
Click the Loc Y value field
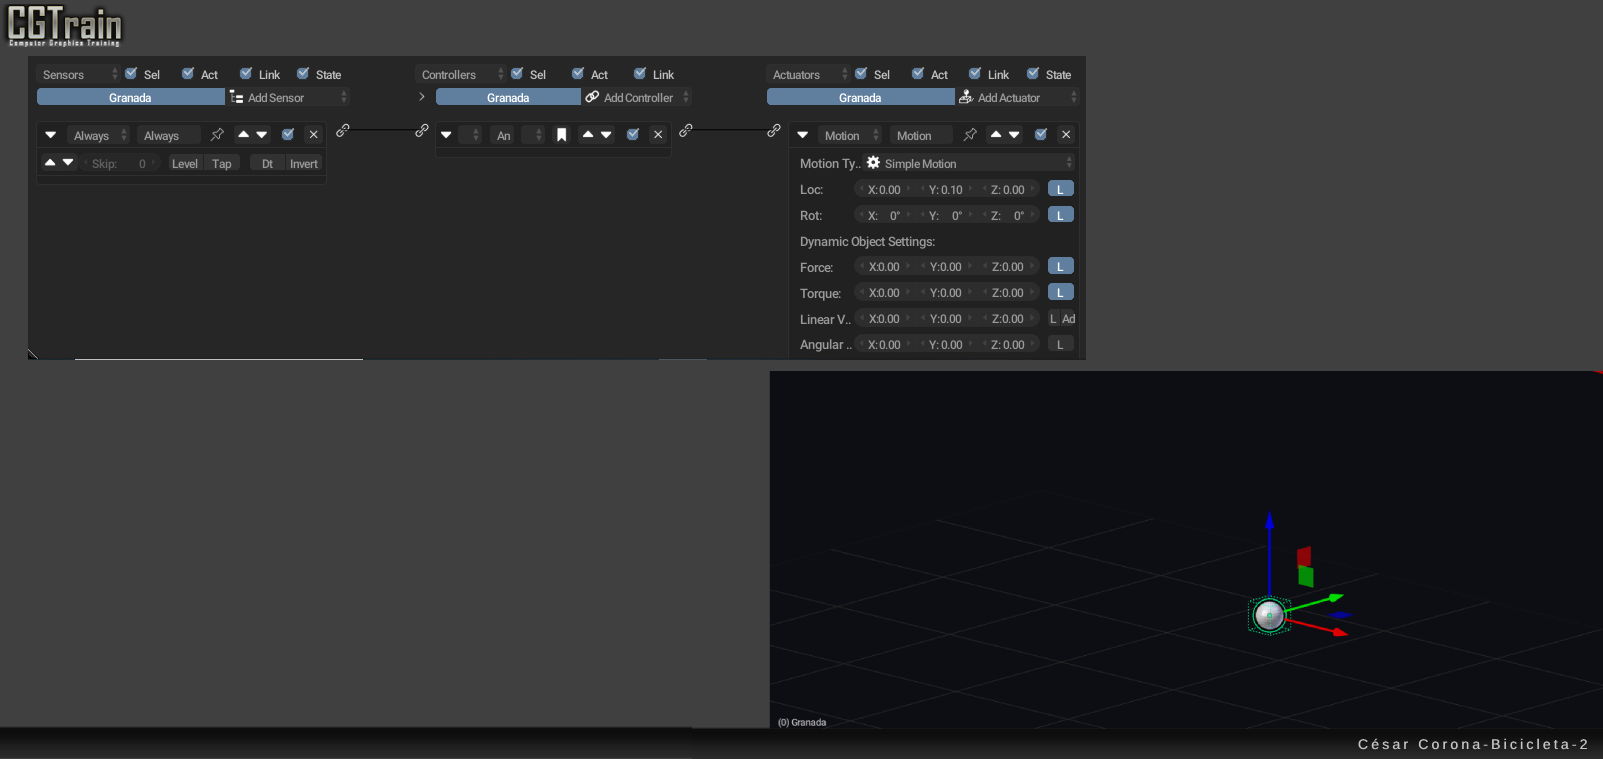click(945, 190)
